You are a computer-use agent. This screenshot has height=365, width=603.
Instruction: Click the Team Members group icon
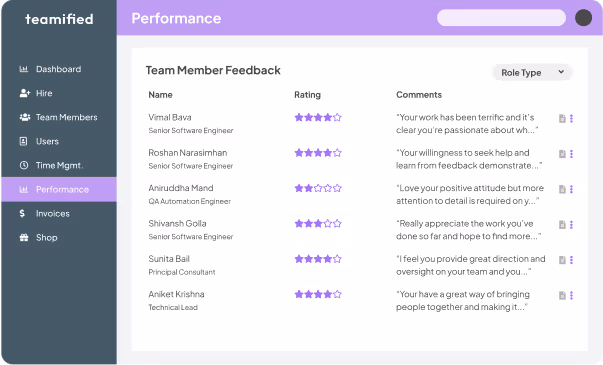(25, 117)
